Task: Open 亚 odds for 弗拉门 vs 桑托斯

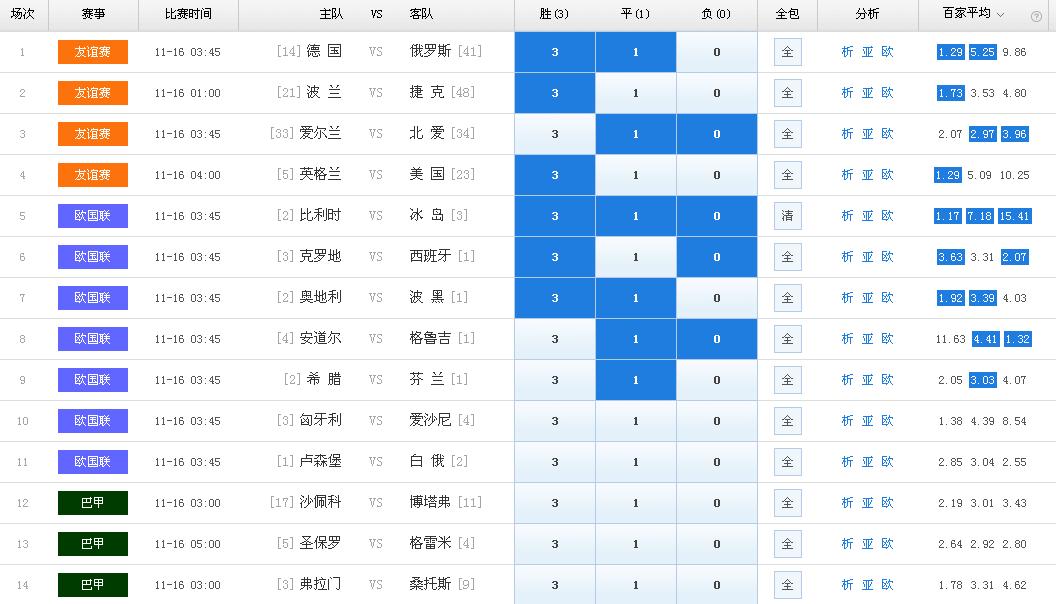Action: [x=867, y=585]
